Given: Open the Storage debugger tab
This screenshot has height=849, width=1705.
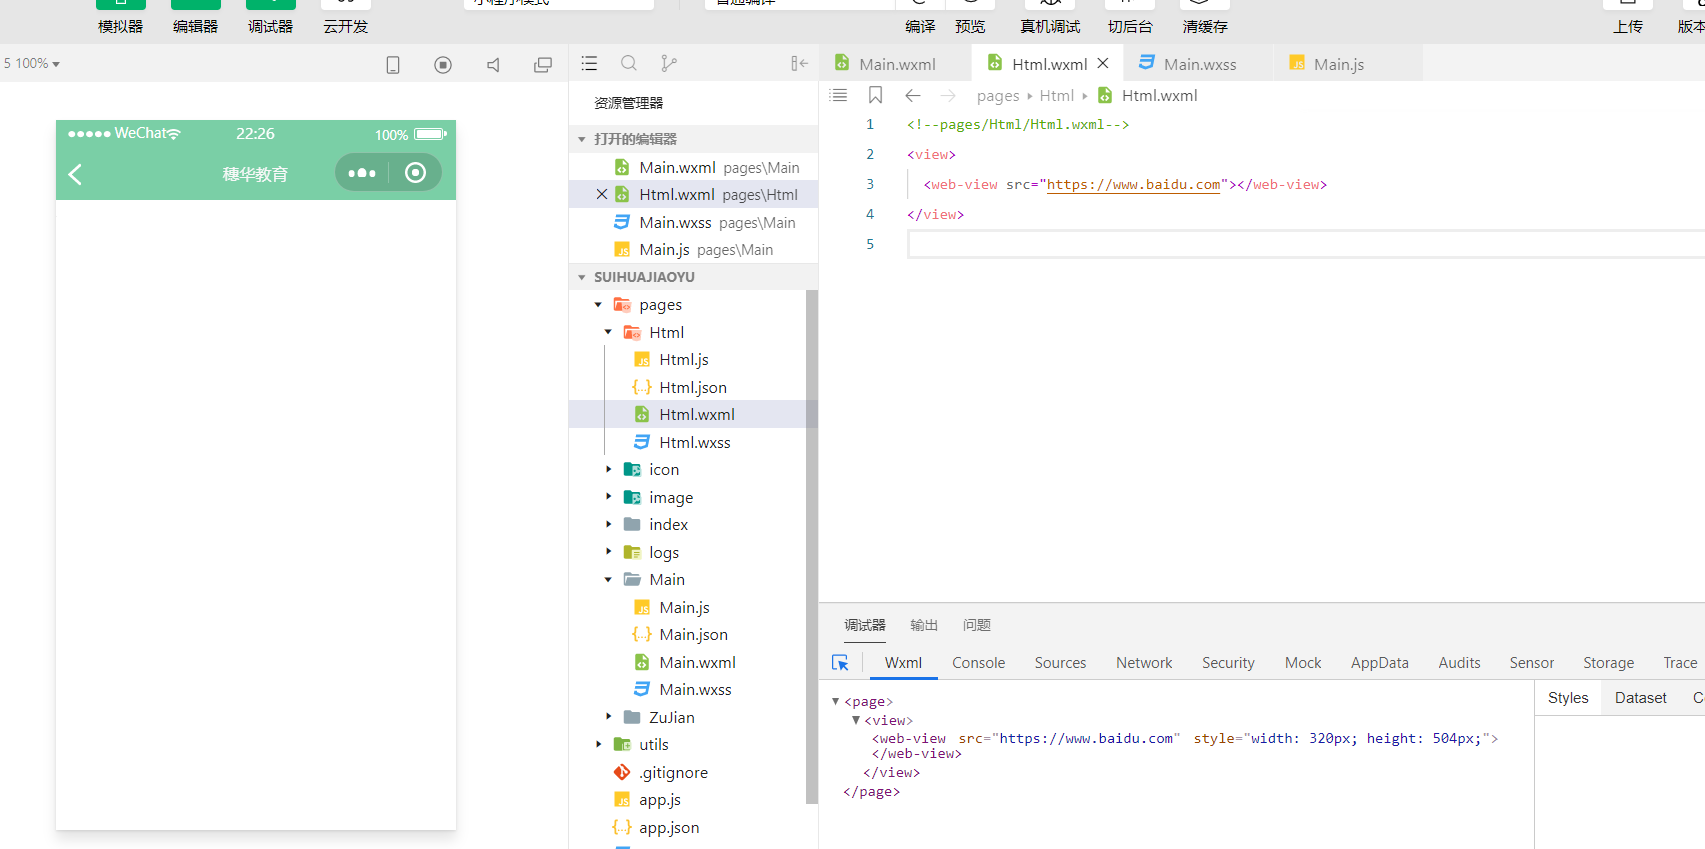Looking at the screenshot, I should (x=1608, y=662).
